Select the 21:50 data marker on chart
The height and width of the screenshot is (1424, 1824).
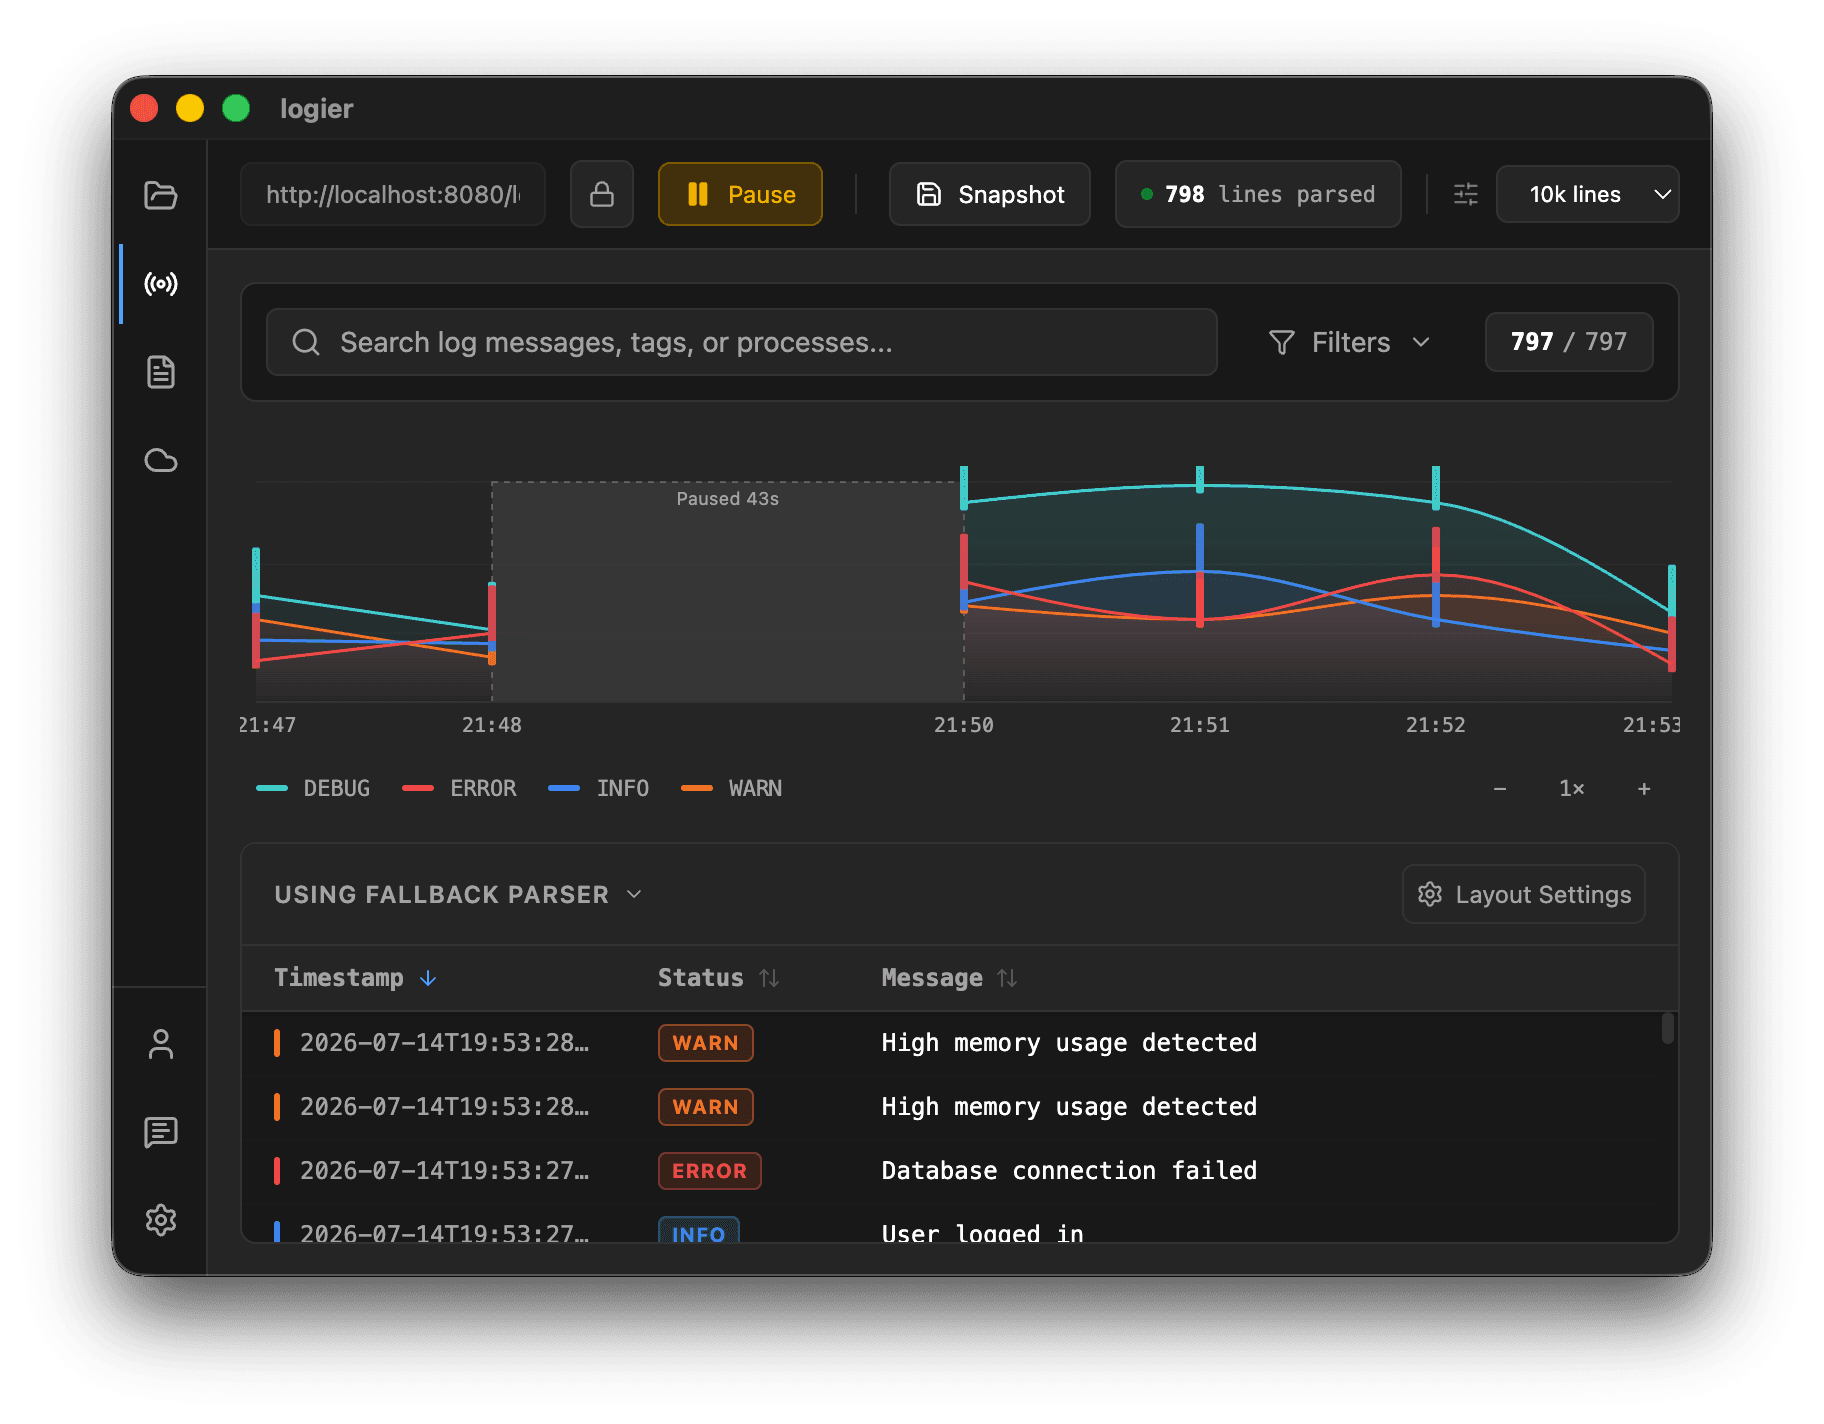click(x=964, y=540)
